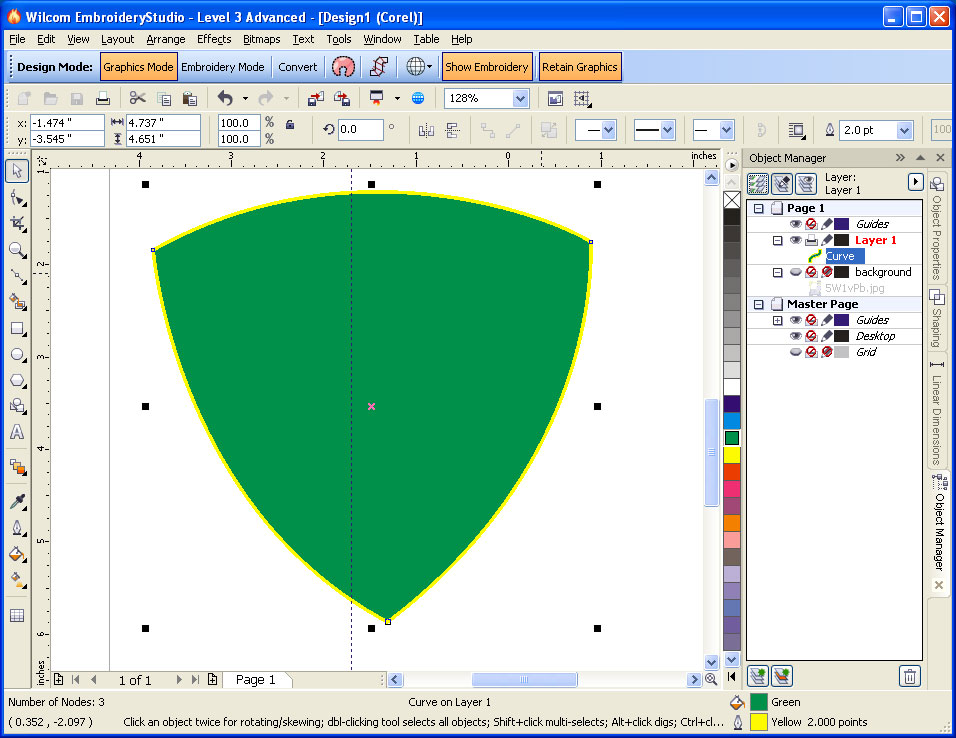Image resolution: width=956 pixels, height=738 pixels.
Task: Toggle visibility eye of Layer 1
Action: click(795, 240)
